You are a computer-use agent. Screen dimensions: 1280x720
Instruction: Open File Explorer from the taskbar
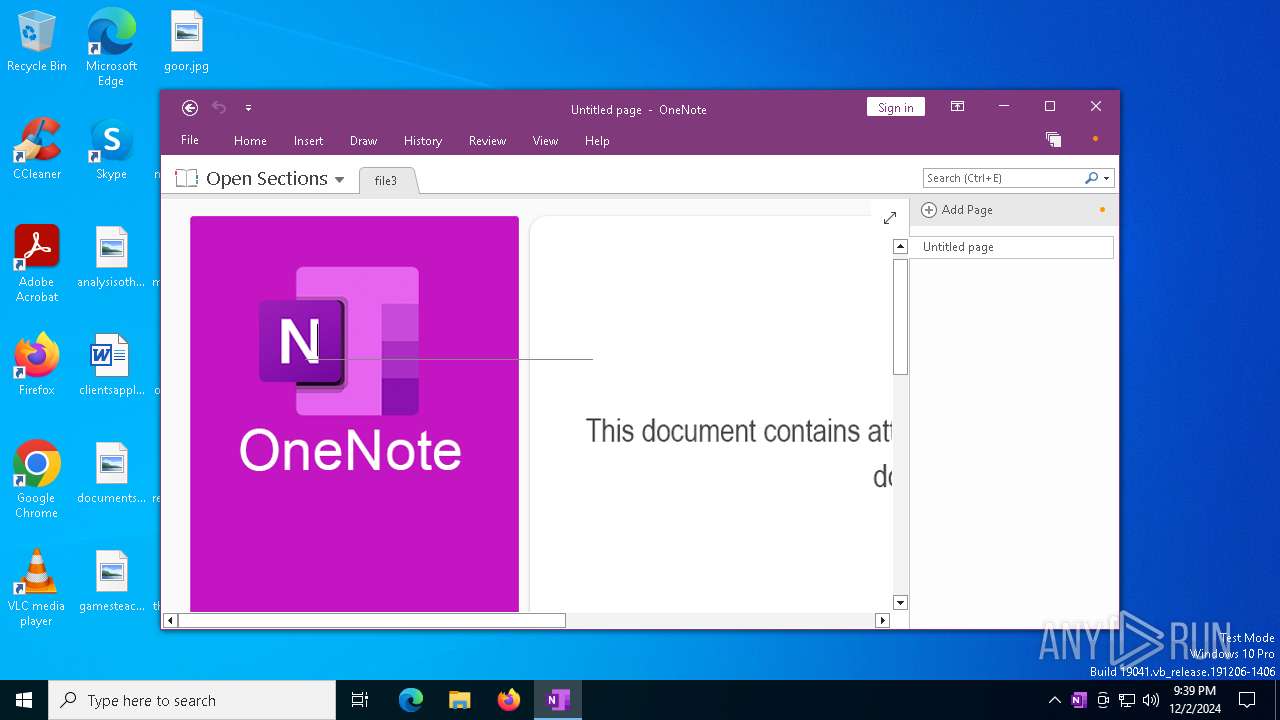point(460,700)
